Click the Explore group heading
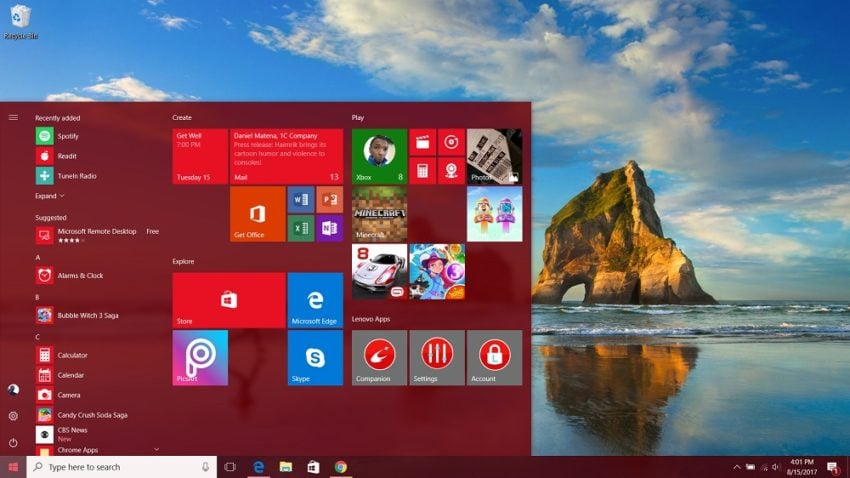Viewport: 850px width, 478px height. pyautogui.click(x=183, y=261)
